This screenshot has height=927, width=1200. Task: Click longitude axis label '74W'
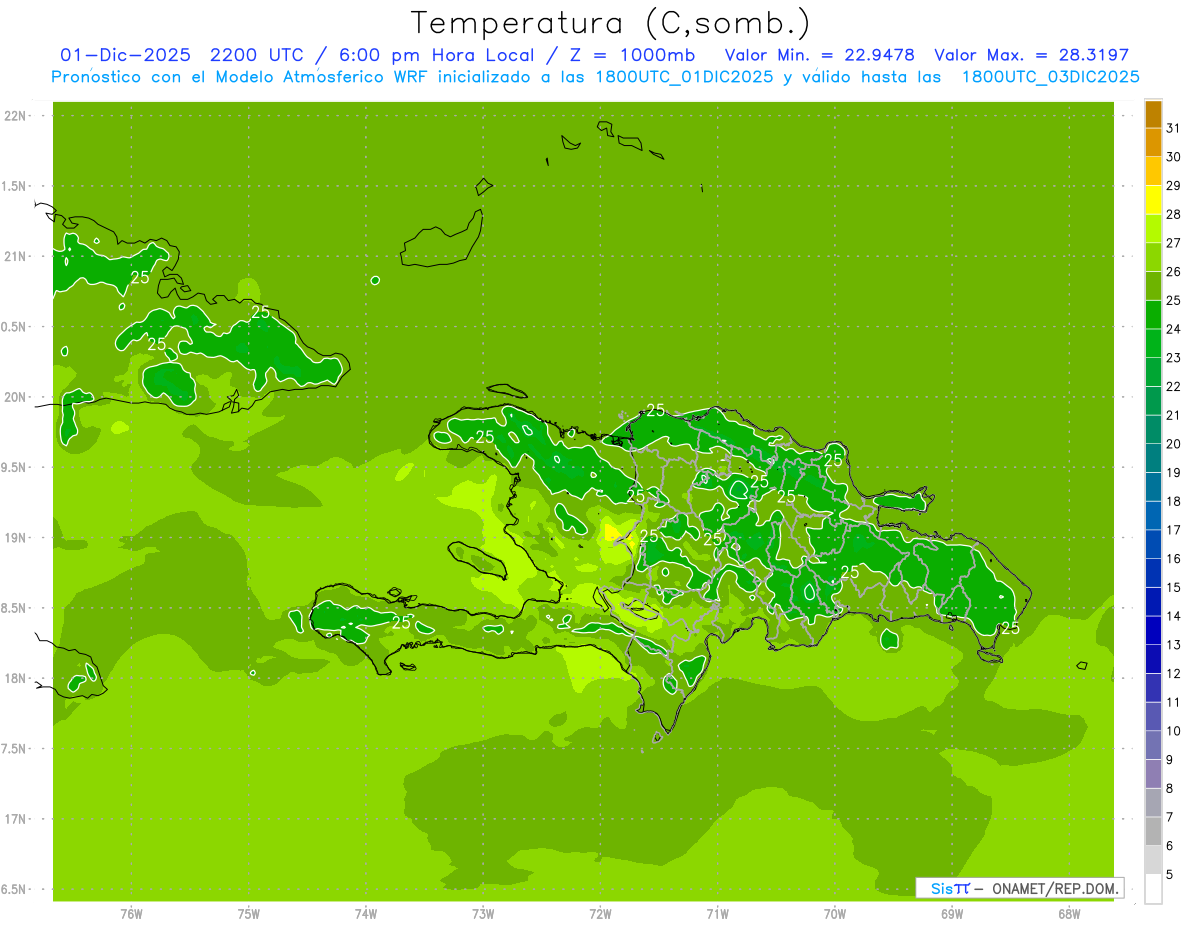pyautogui.click(x=366, y=913)
